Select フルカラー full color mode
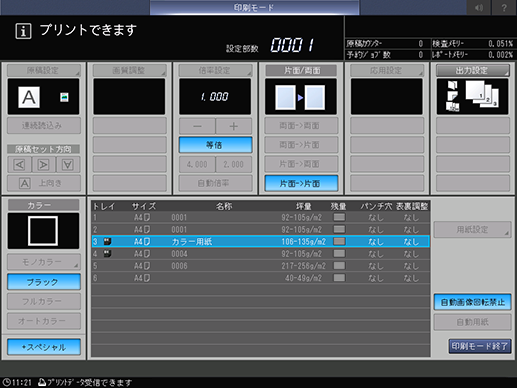The width and height of the screenshot is (517, 388). (x=44, y=301)
